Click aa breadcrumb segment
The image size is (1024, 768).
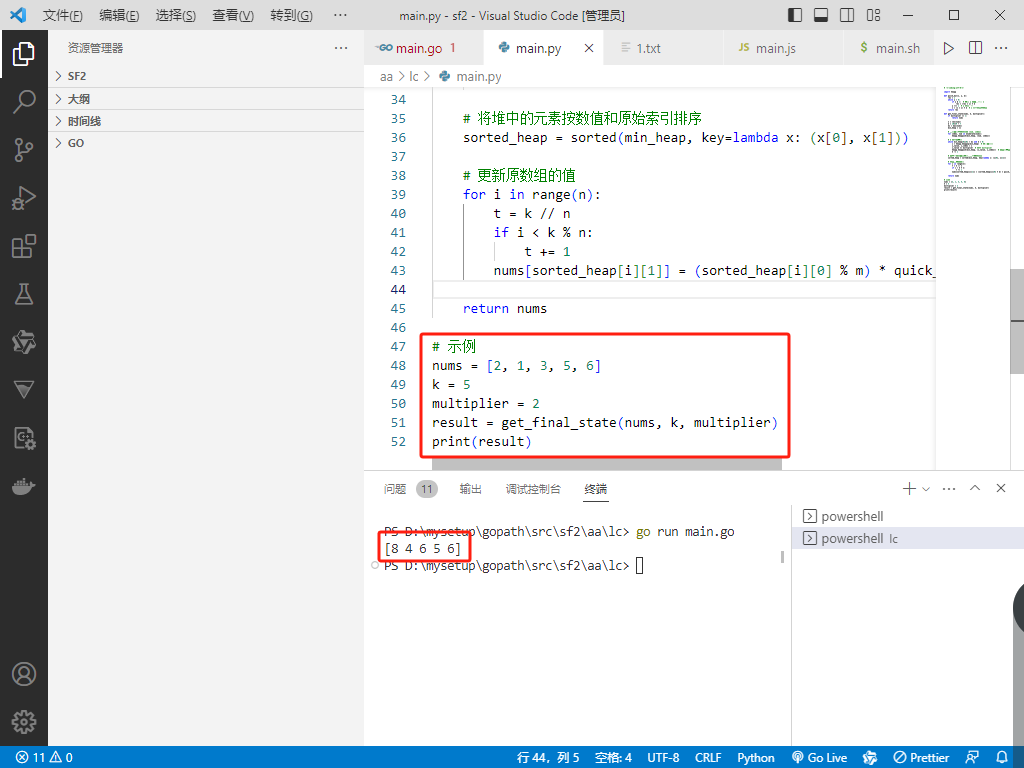tap(387, 76)
